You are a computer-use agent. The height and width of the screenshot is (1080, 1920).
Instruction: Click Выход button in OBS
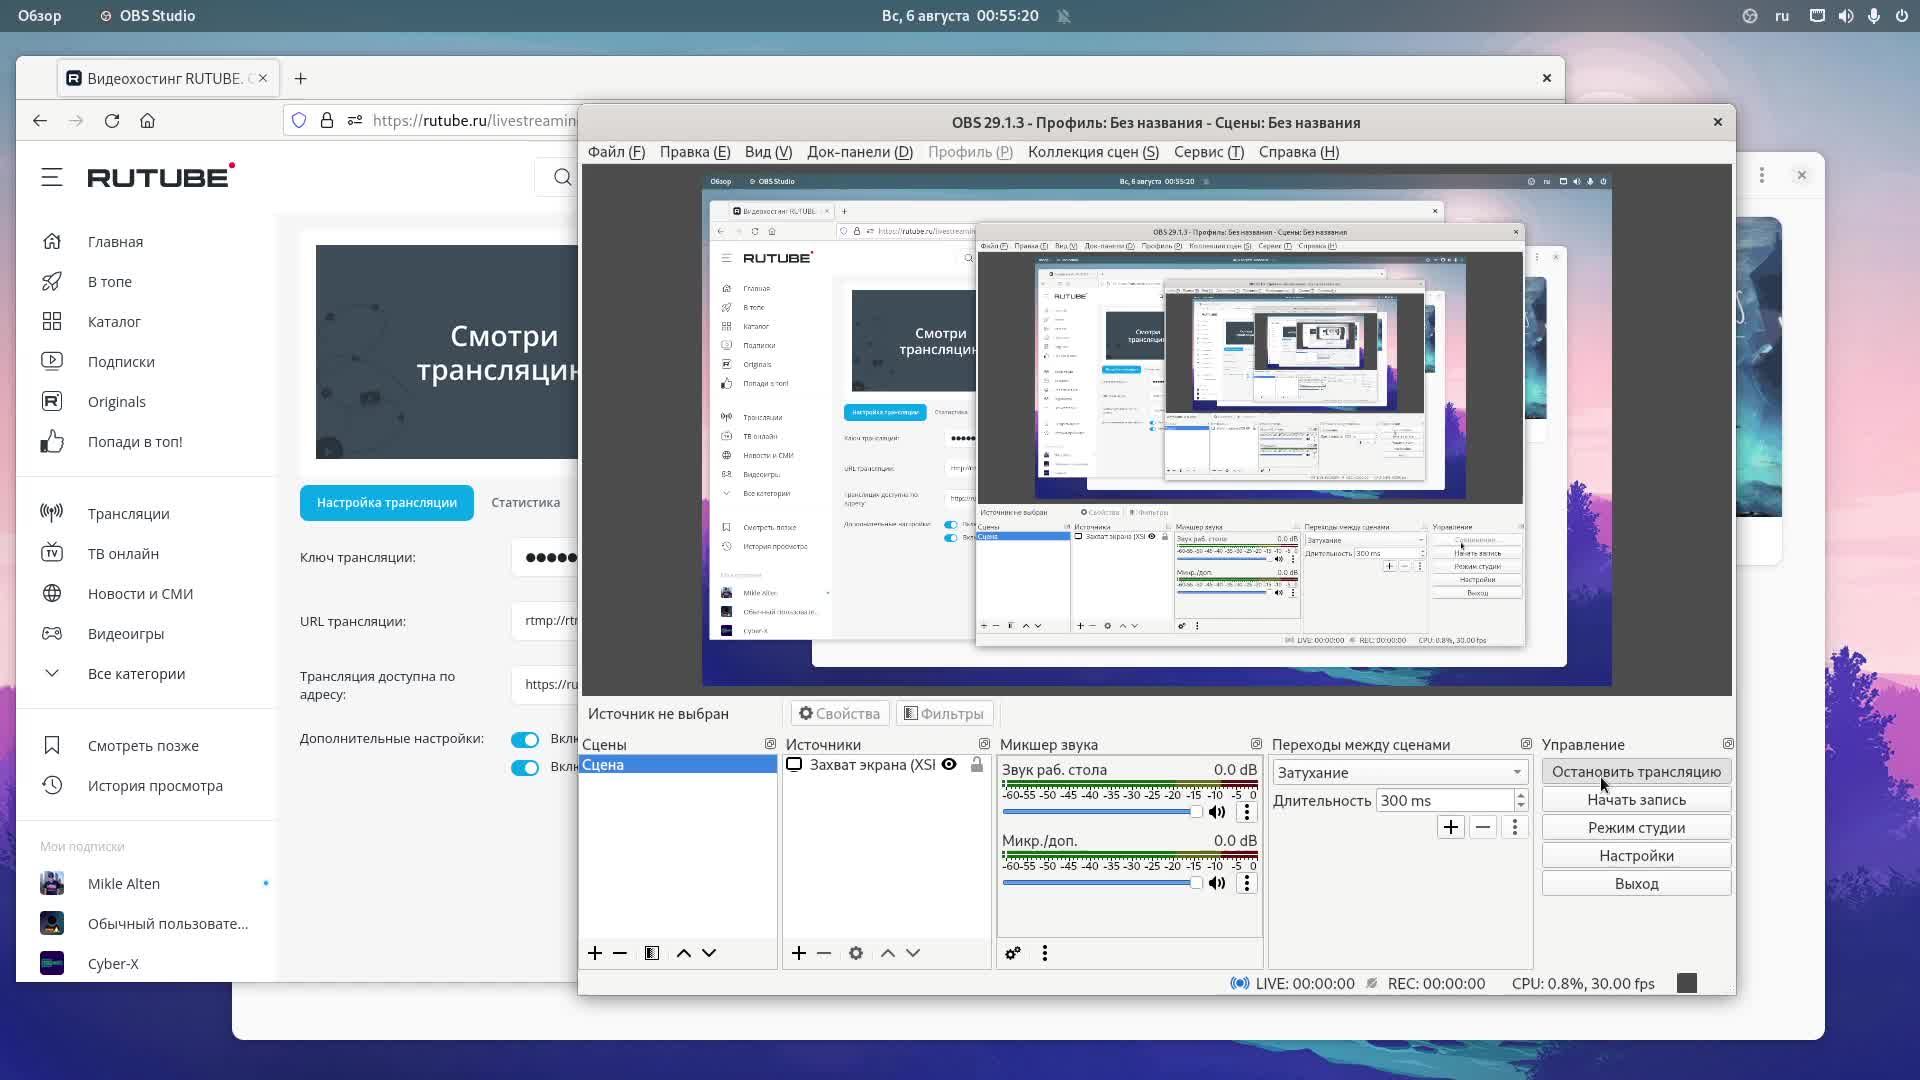[1636, 884]
